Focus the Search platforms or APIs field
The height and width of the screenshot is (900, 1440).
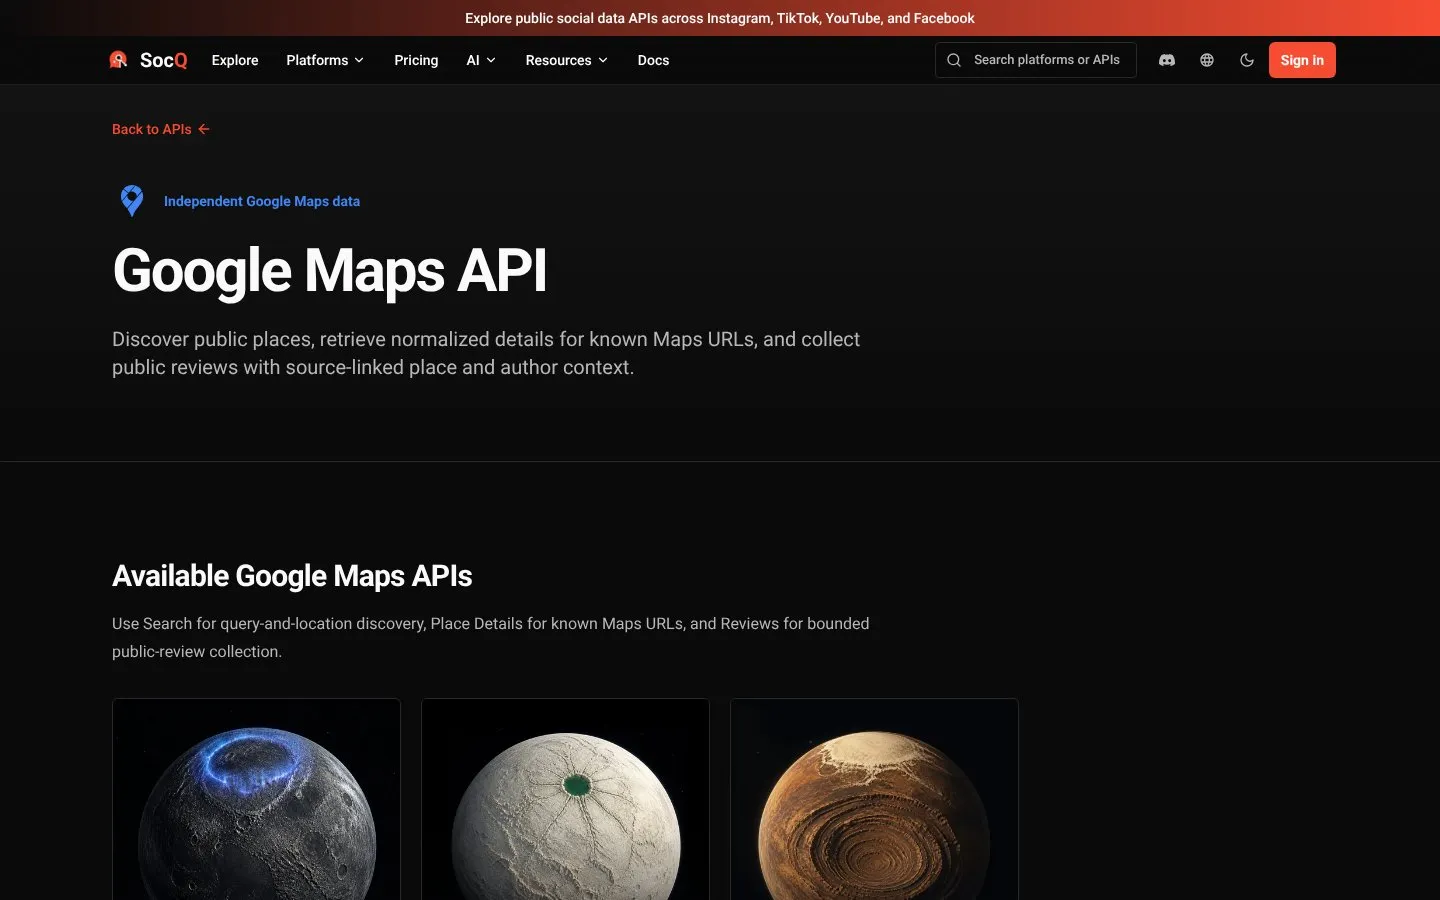tap(1036, 60)
